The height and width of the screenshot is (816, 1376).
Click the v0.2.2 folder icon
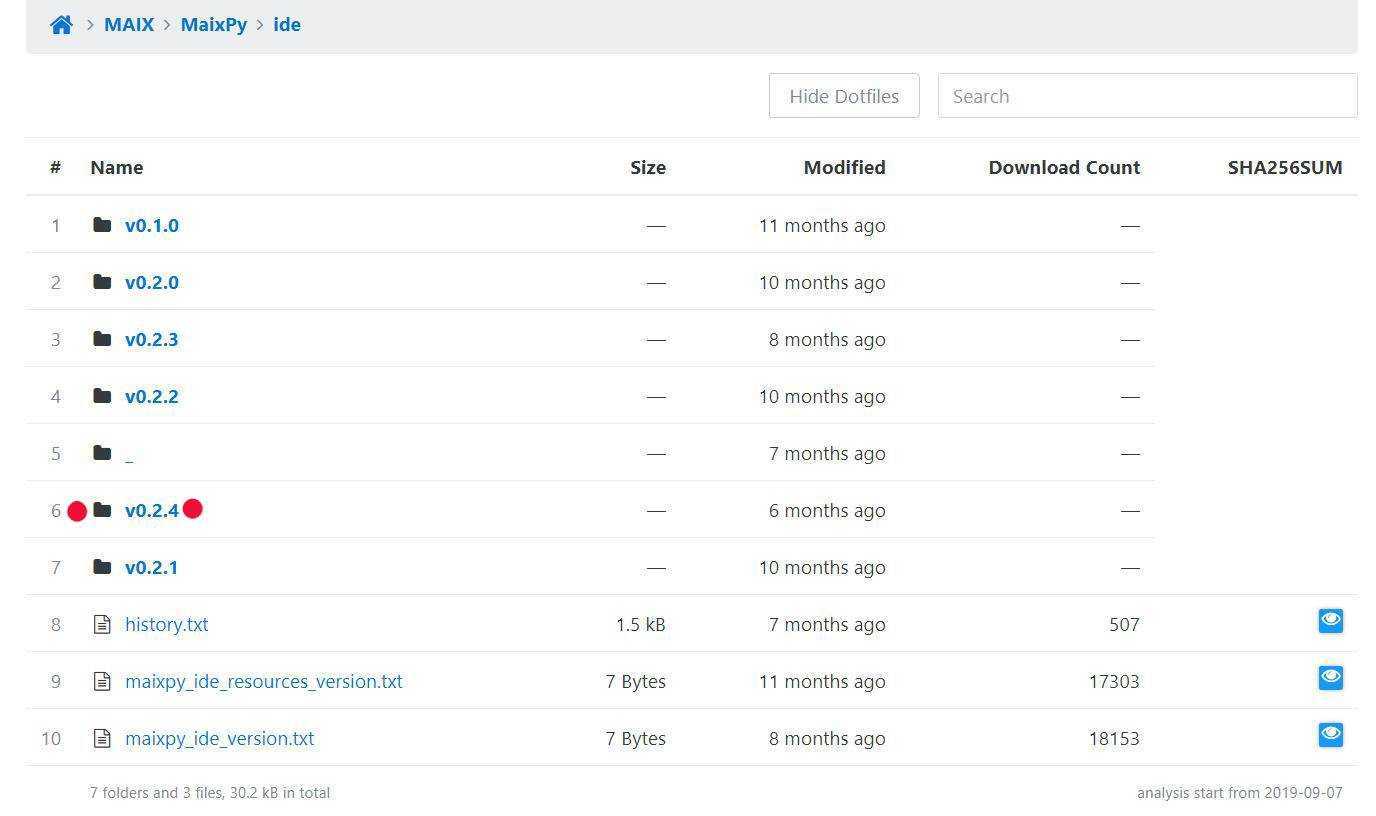(x=102, y=396)
